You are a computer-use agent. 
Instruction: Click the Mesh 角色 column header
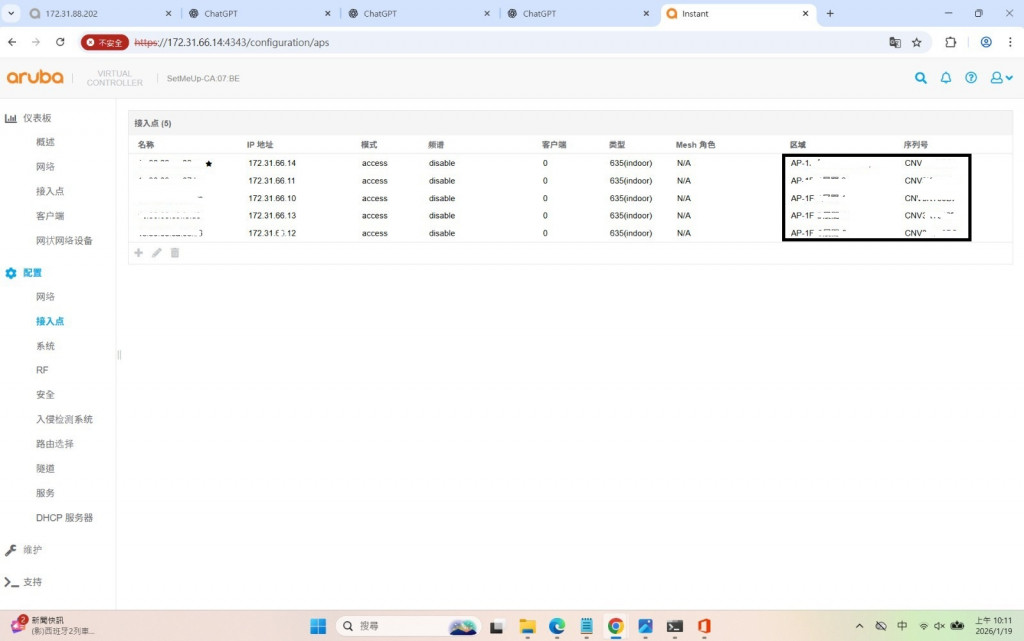[695, 145]
